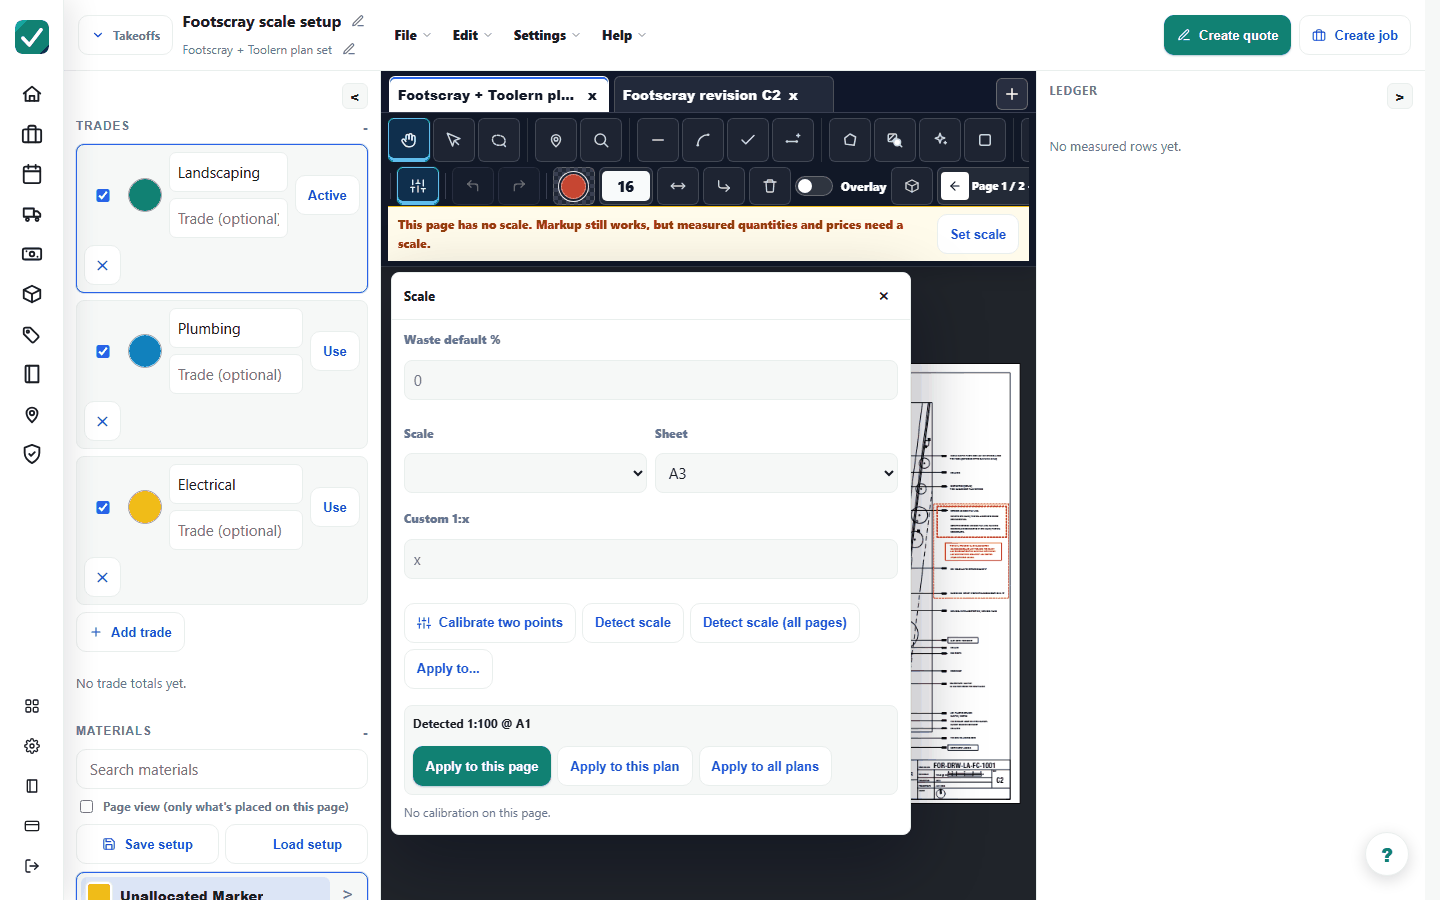Open the Scale dropdown
This screenshot has width=1440, height=900.
[526, 473]
